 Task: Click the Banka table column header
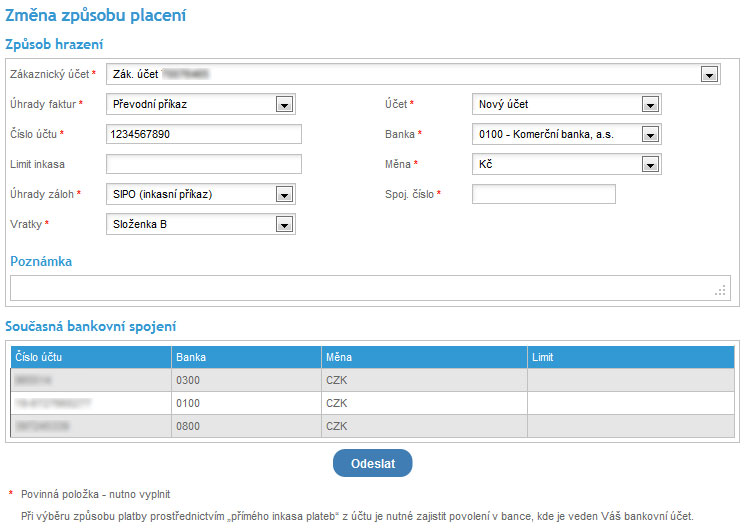pyautogui.click(x=246, y=357)
